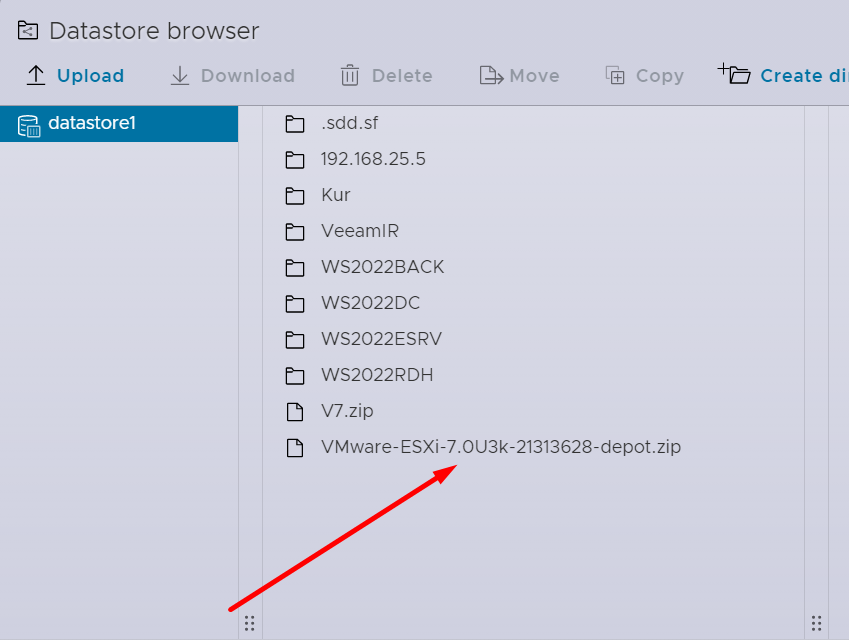Click the left pane resize grip dots
849x640 pixels.
pos(250,624)
